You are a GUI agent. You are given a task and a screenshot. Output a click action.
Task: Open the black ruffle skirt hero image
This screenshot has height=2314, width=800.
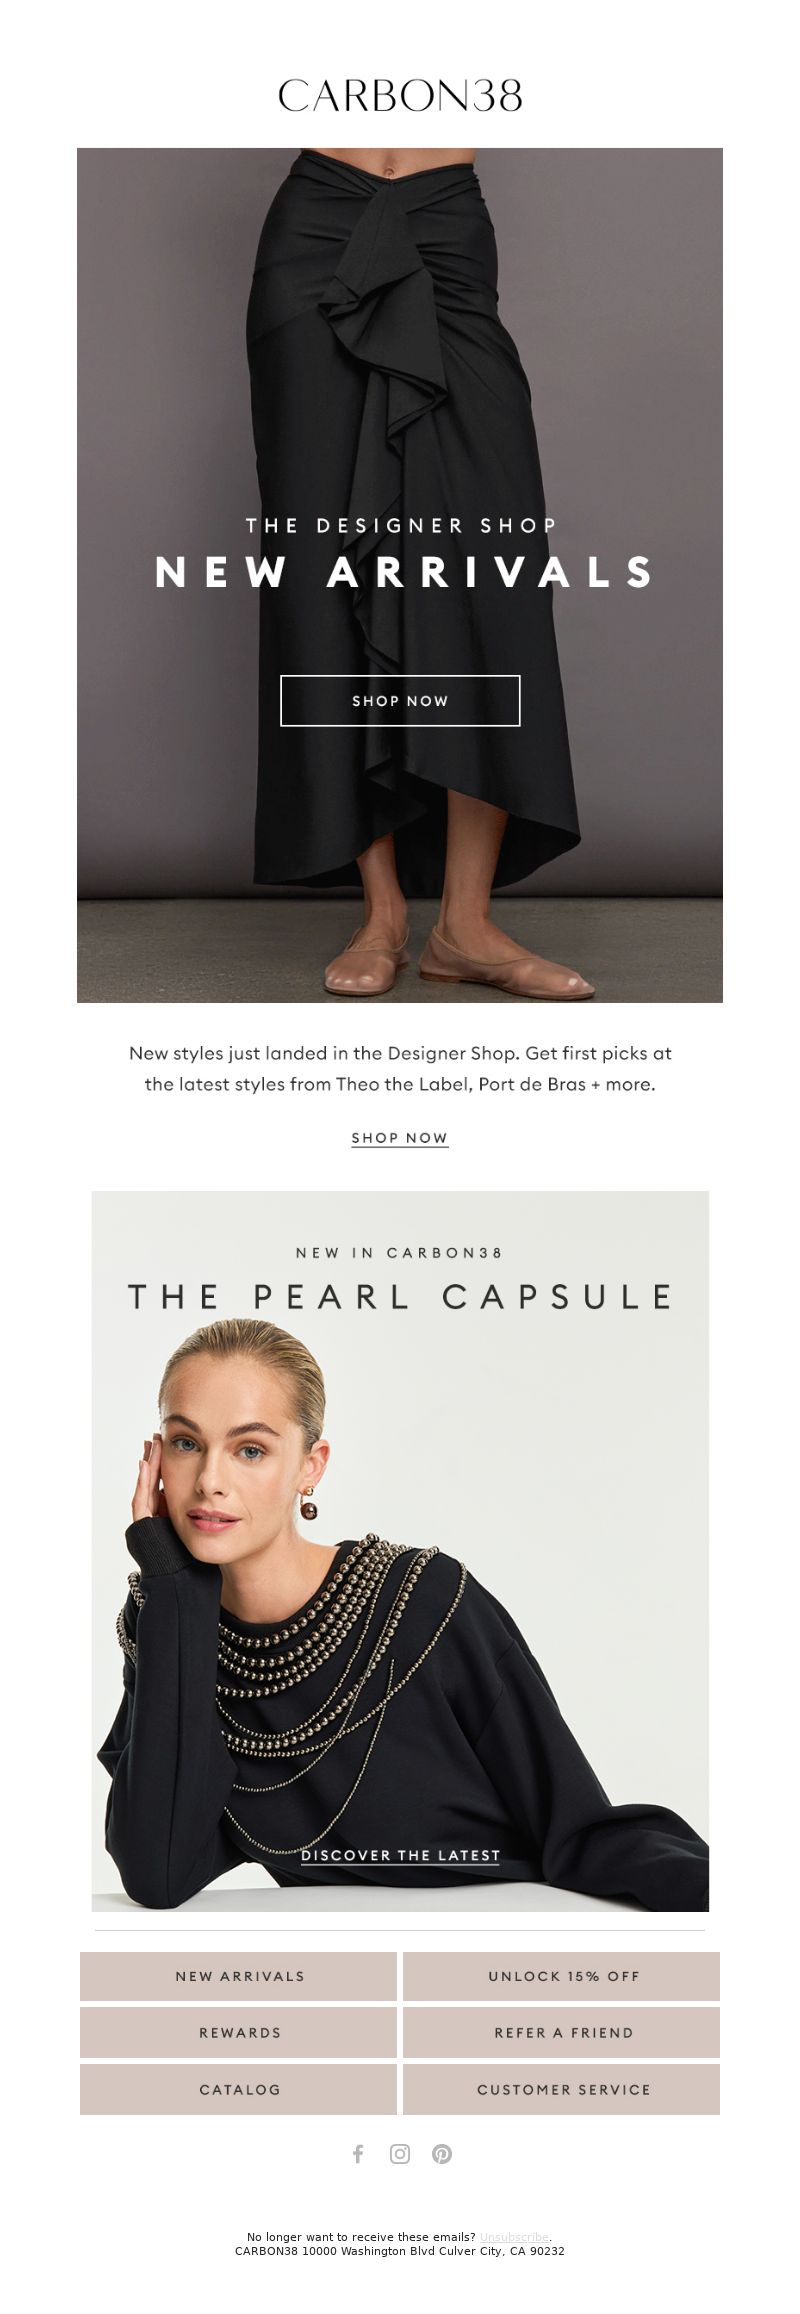(400, 575)
